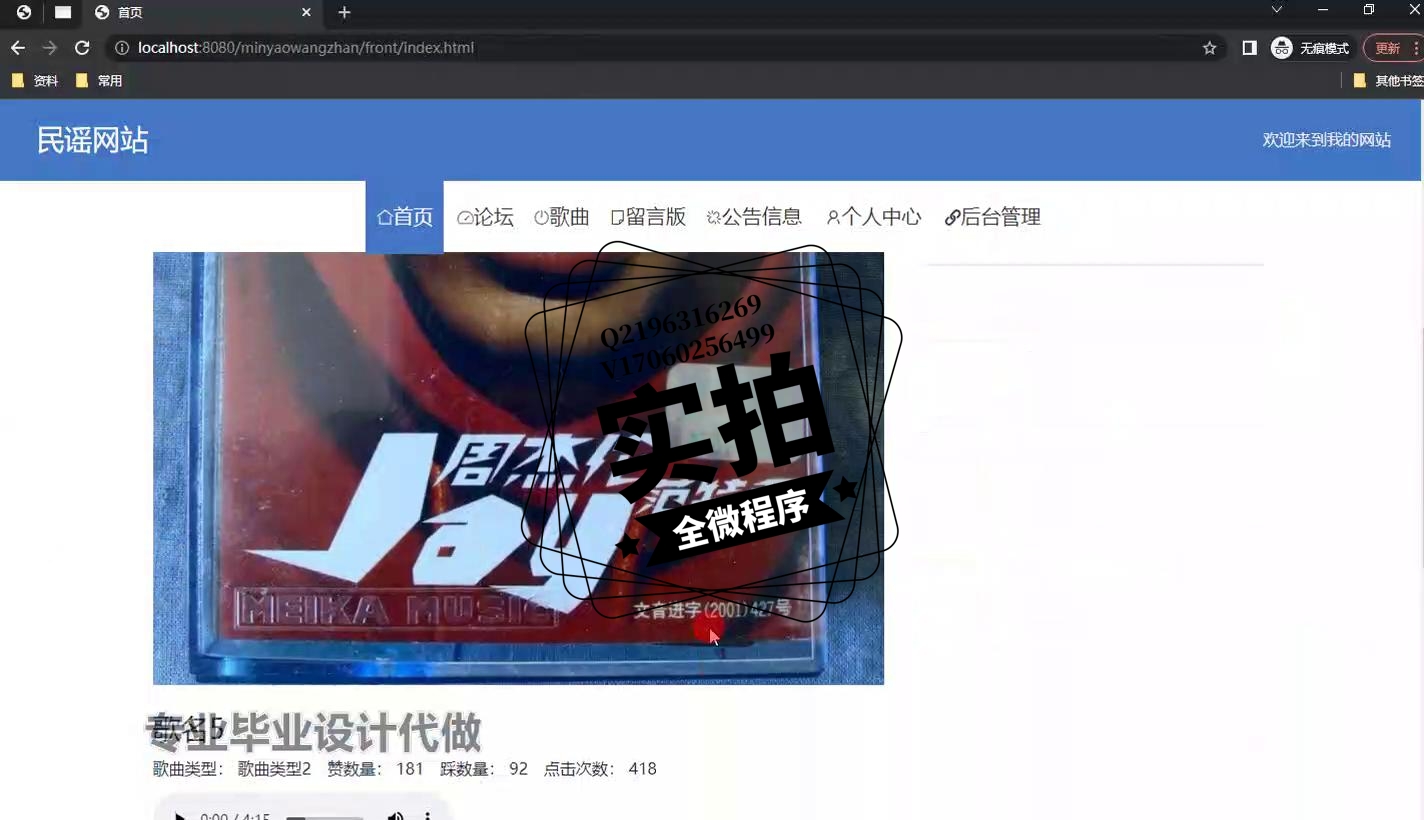This screenshot has height=820, width=1424.
Task: Click the white rectangle tab strip icon
Action: click(x=63, y=12)
